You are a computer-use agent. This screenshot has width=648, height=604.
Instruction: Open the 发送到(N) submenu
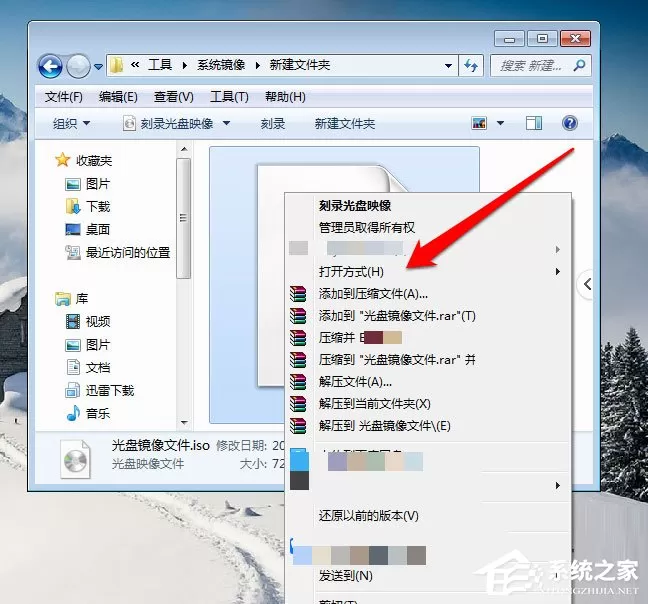click(345, 575)
